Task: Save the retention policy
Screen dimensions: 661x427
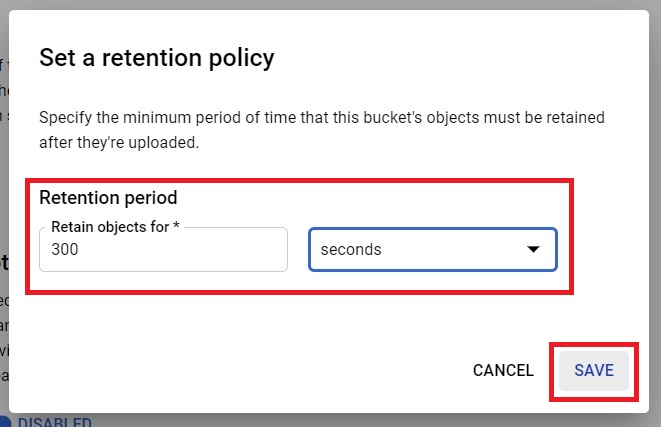Action: point(594,371)
